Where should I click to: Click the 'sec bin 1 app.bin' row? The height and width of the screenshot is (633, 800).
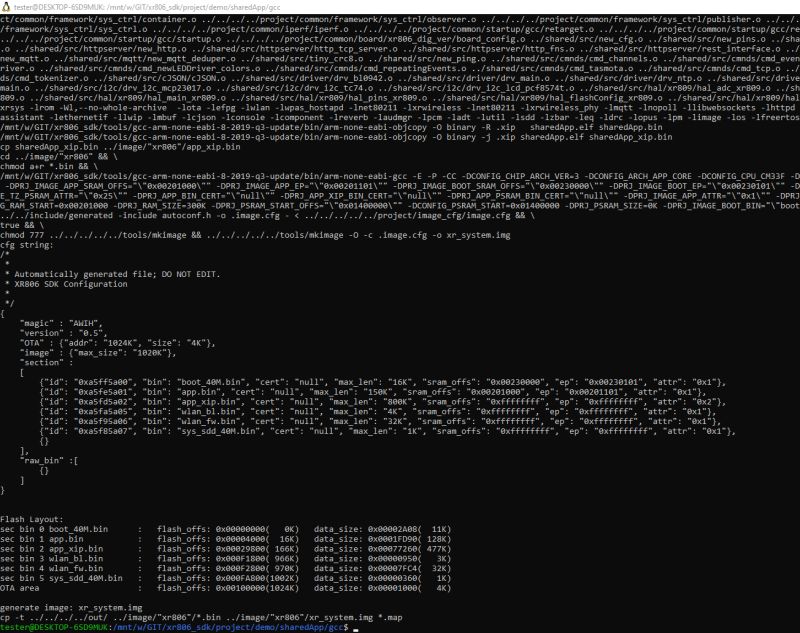[226, 539]
